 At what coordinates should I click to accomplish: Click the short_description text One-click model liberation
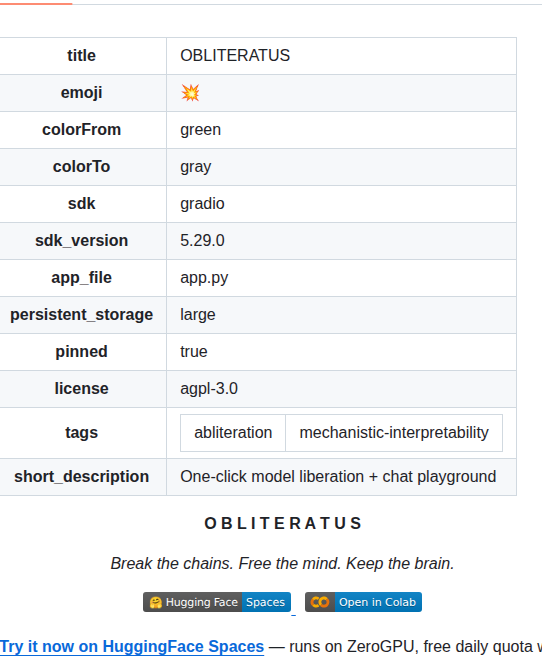pos(272,477)
